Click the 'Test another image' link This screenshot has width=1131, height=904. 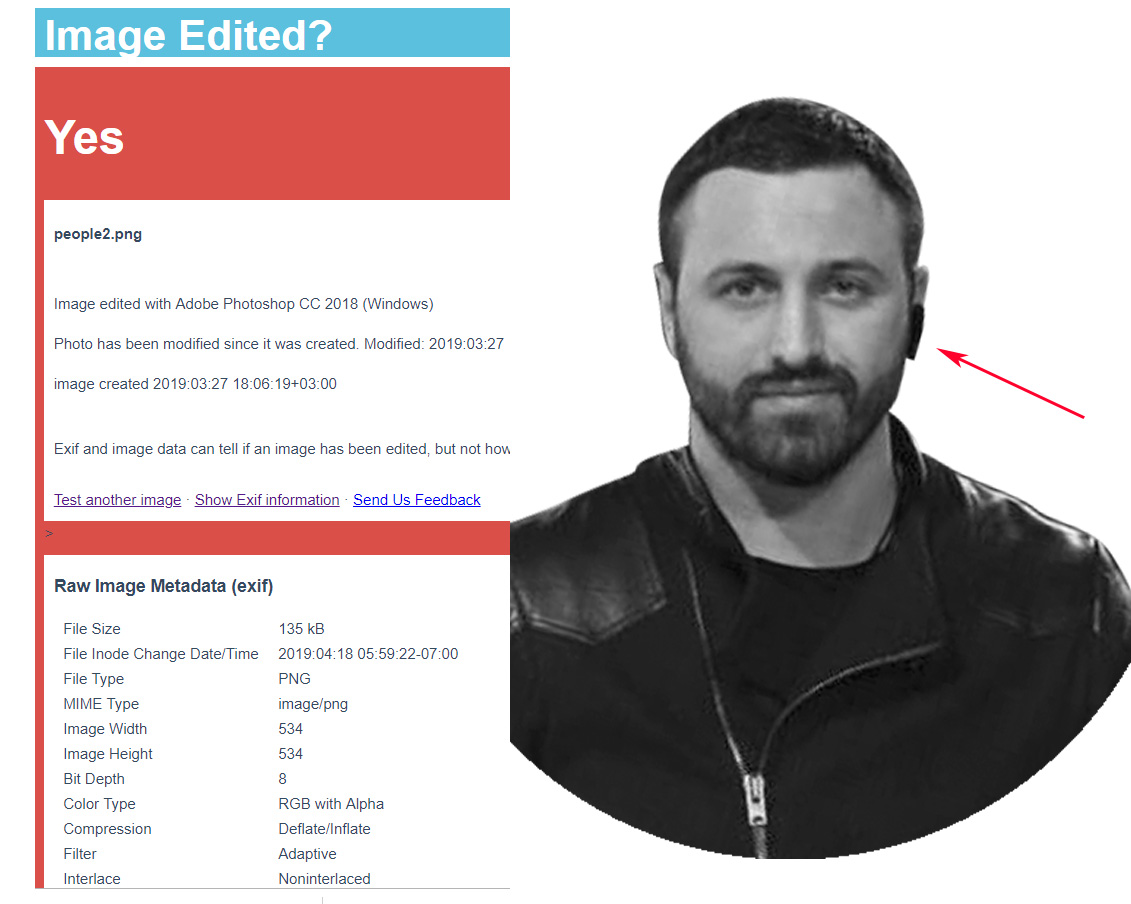[x=118, y=500]
